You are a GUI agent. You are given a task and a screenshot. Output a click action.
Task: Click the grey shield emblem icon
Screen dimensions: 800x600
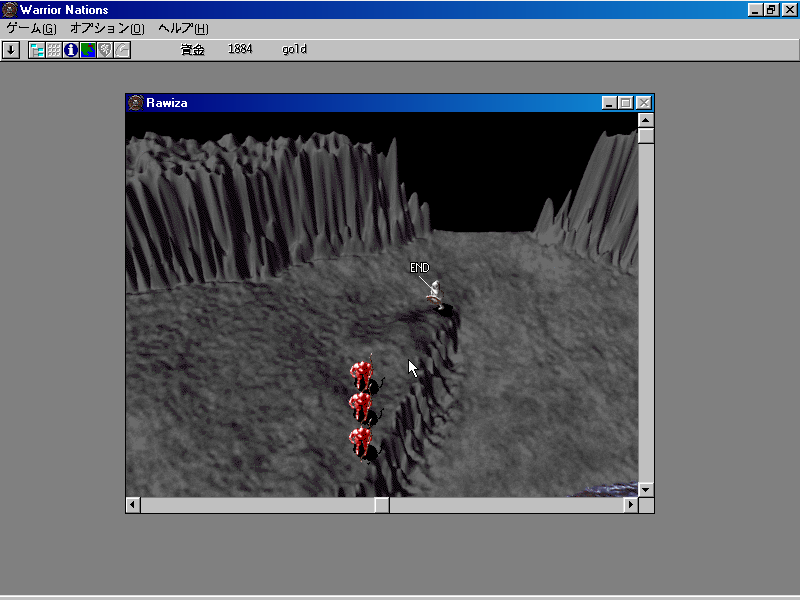pos(105,50)
